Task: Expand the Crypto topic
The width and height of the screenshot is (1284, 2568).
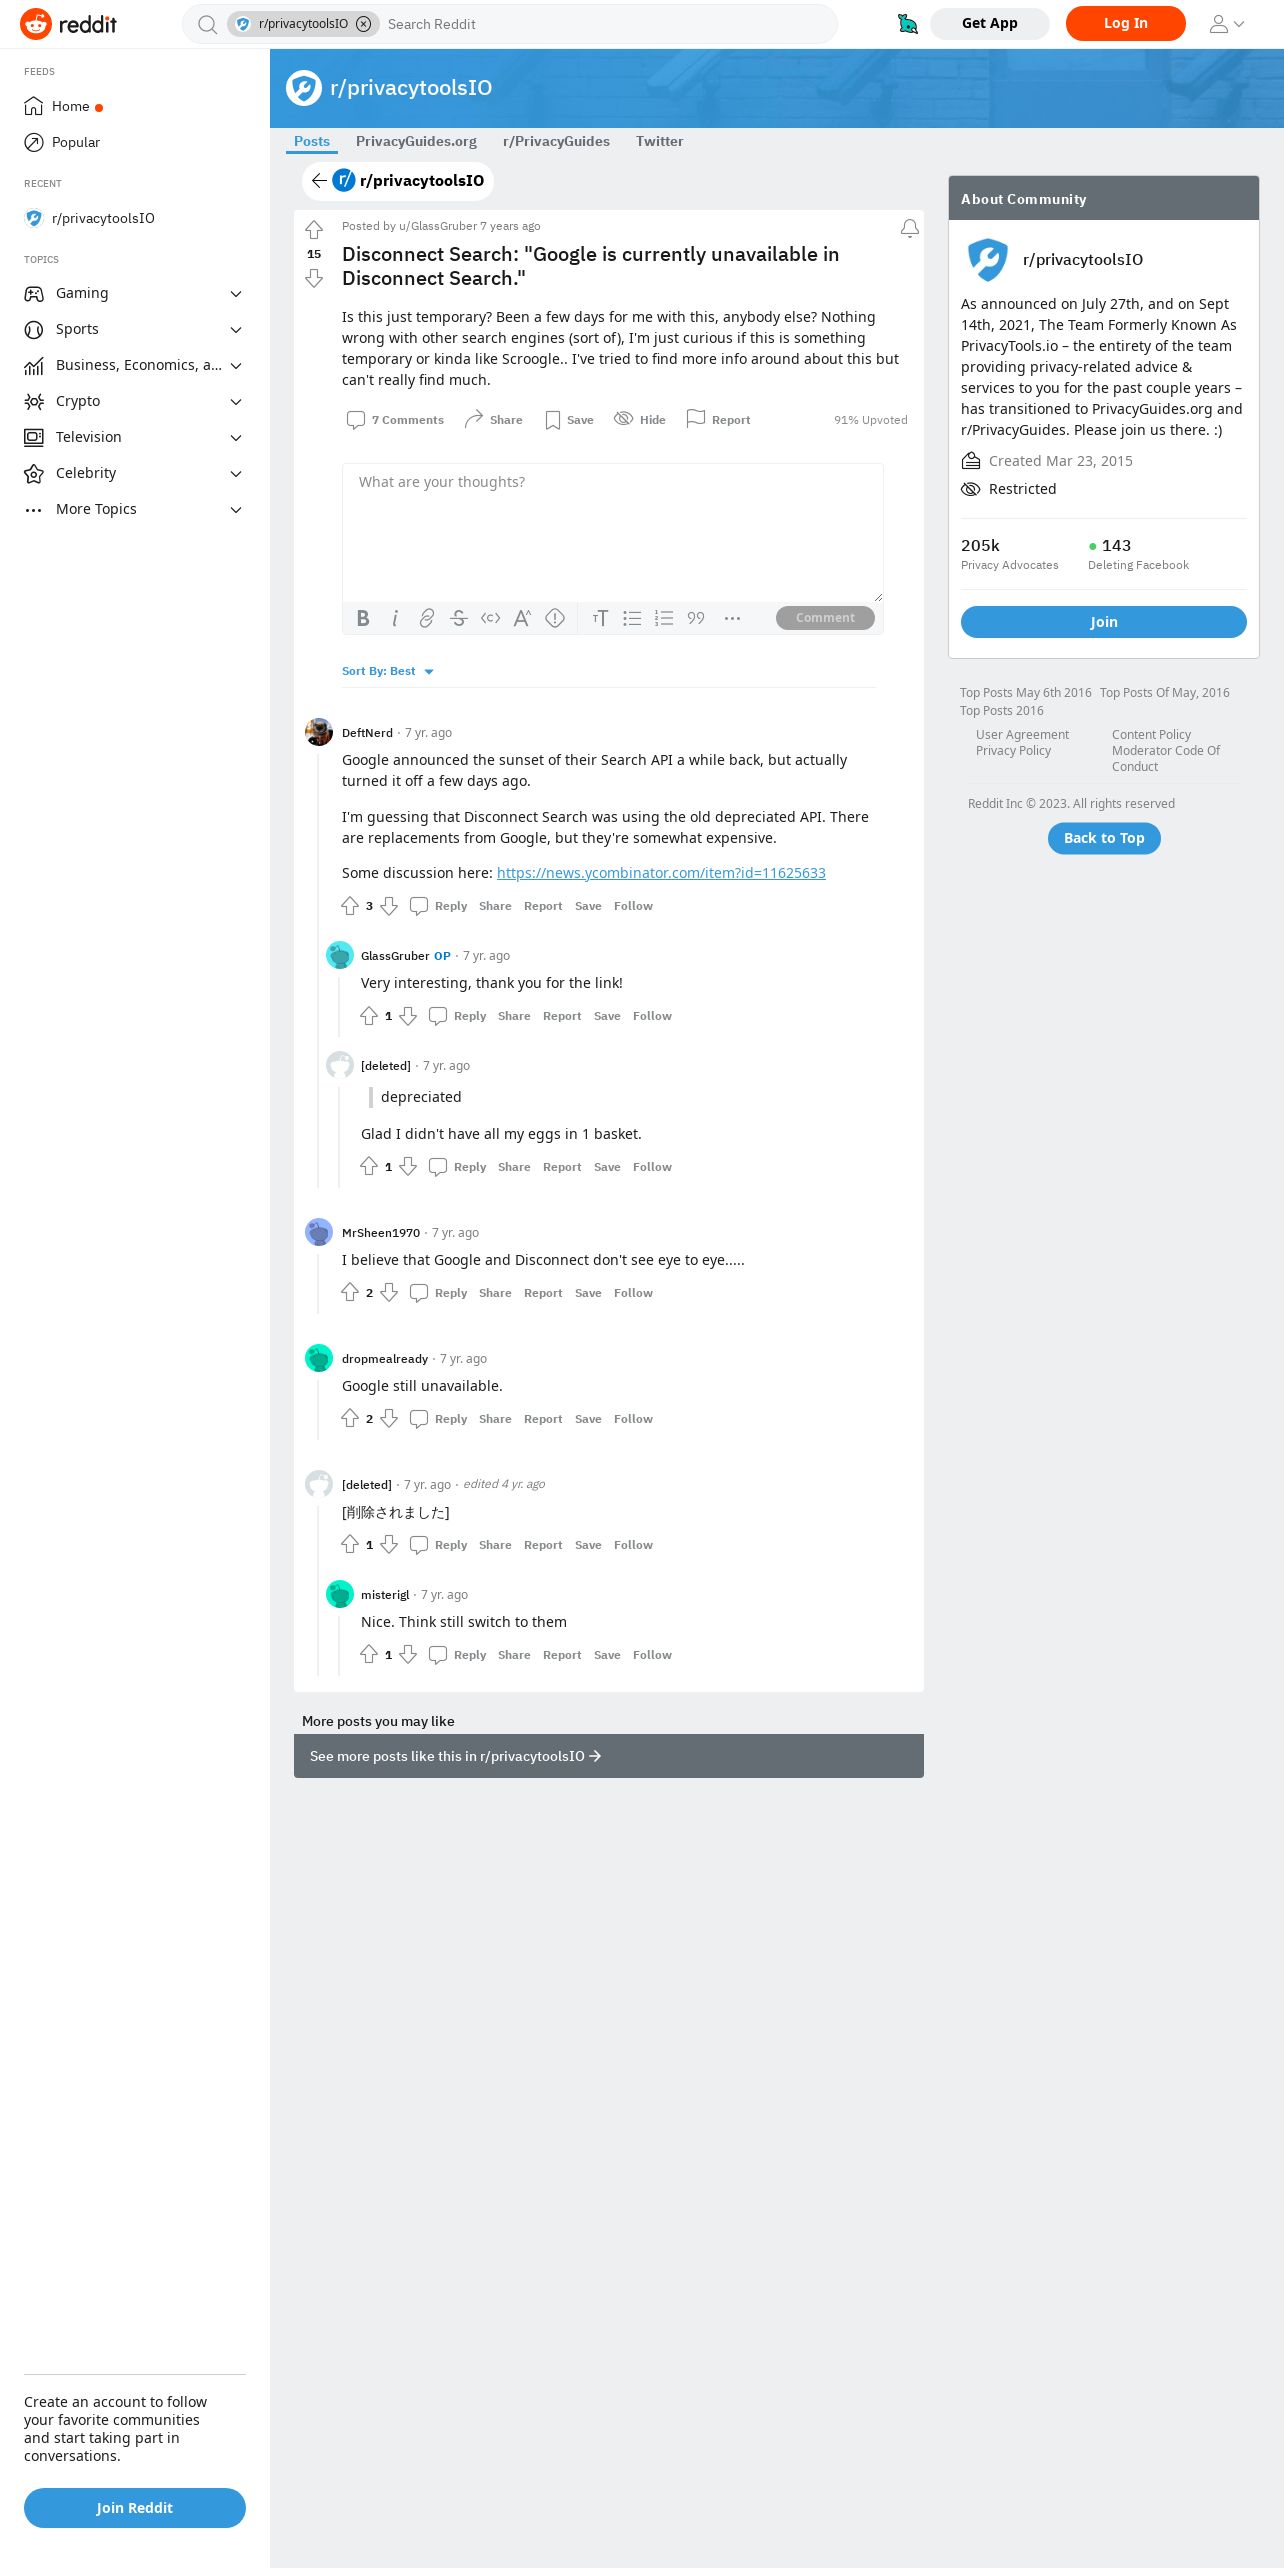Action: (x=135, y=401)
